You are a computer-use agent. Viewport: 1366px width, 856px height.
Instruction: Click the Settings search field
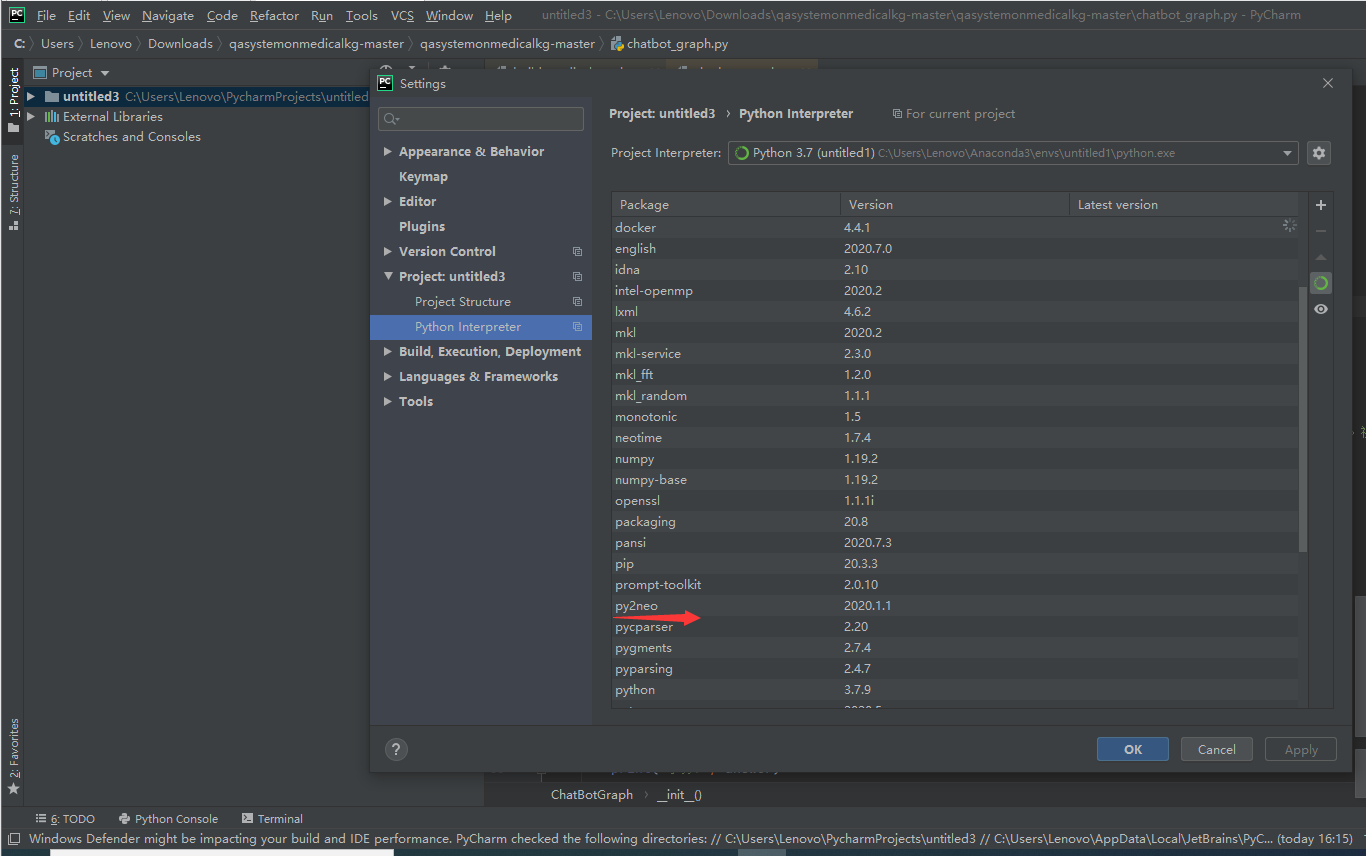(x=481, y=119)
